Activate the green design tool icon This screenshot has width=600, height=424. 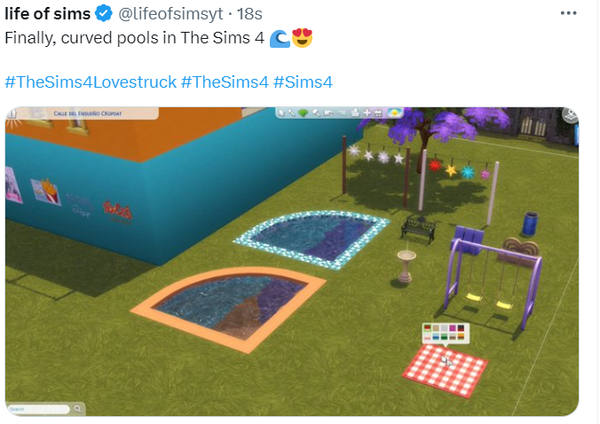pyautogui.click(x=303, y=113)
